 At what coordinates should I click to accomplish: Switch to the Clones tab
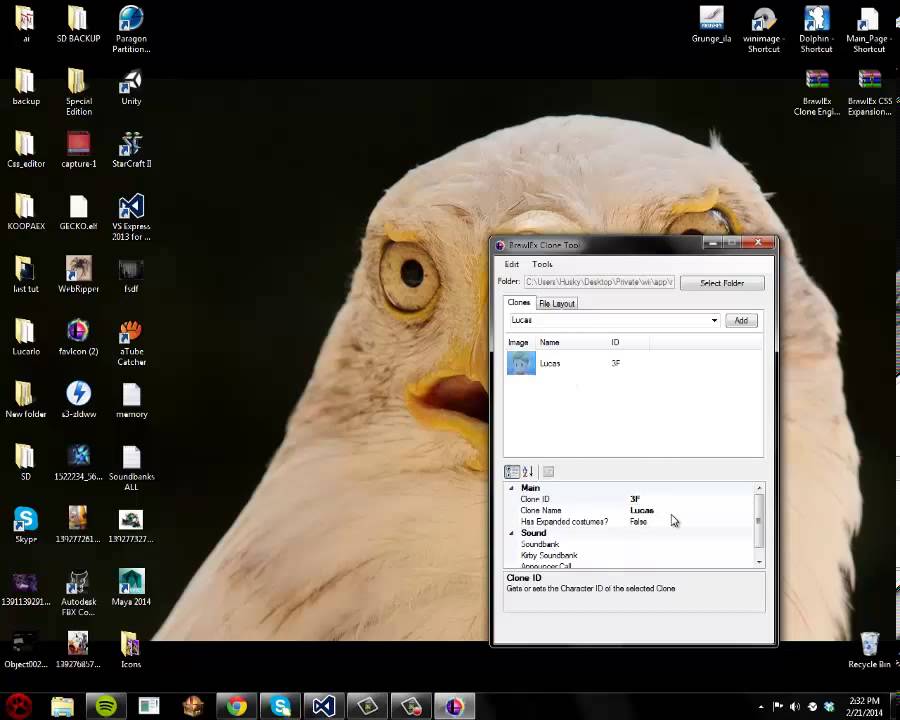tap(519, 303)
